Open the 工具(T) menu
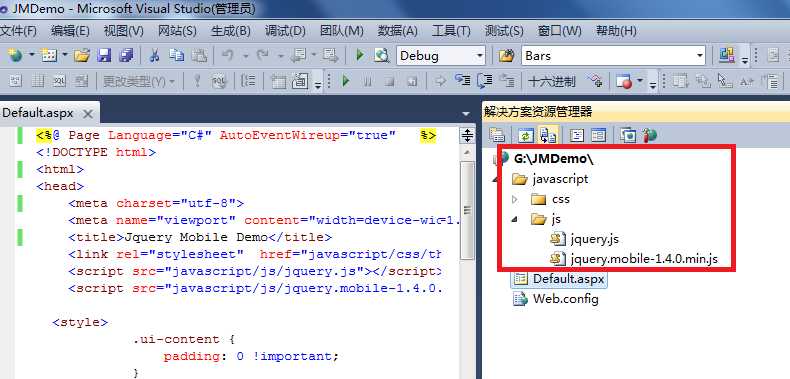 [x=450, y=31]
